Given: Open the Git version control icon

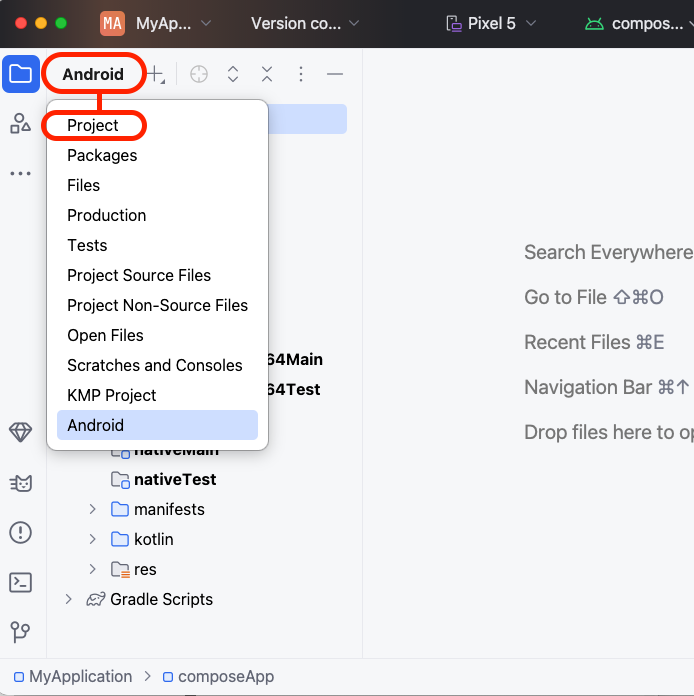Looking at the screenshot, I should tap(20, 632).
